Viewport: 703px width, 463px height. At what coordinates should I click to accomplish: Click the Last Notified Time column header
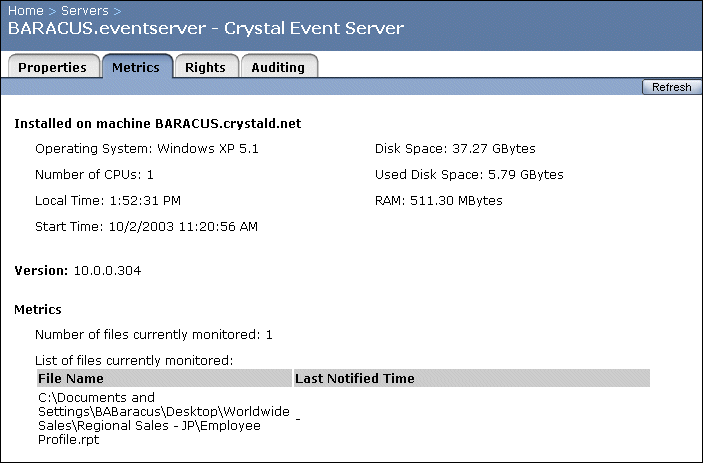[472, 378]
